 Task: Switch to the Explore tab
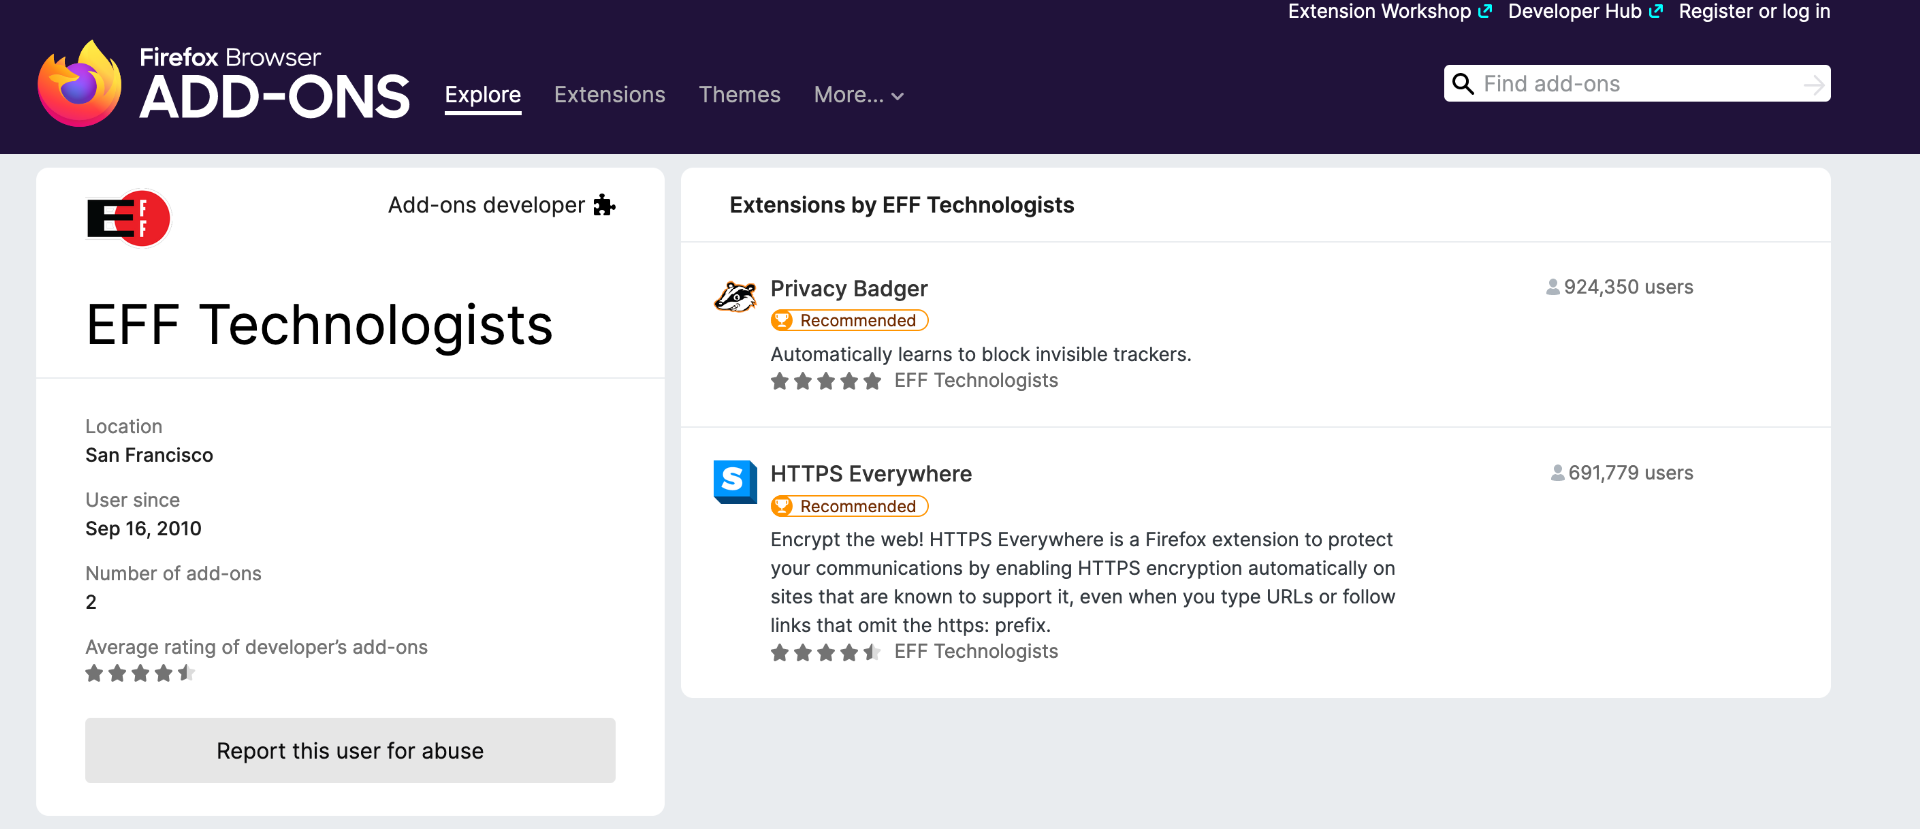pos(483,95)
